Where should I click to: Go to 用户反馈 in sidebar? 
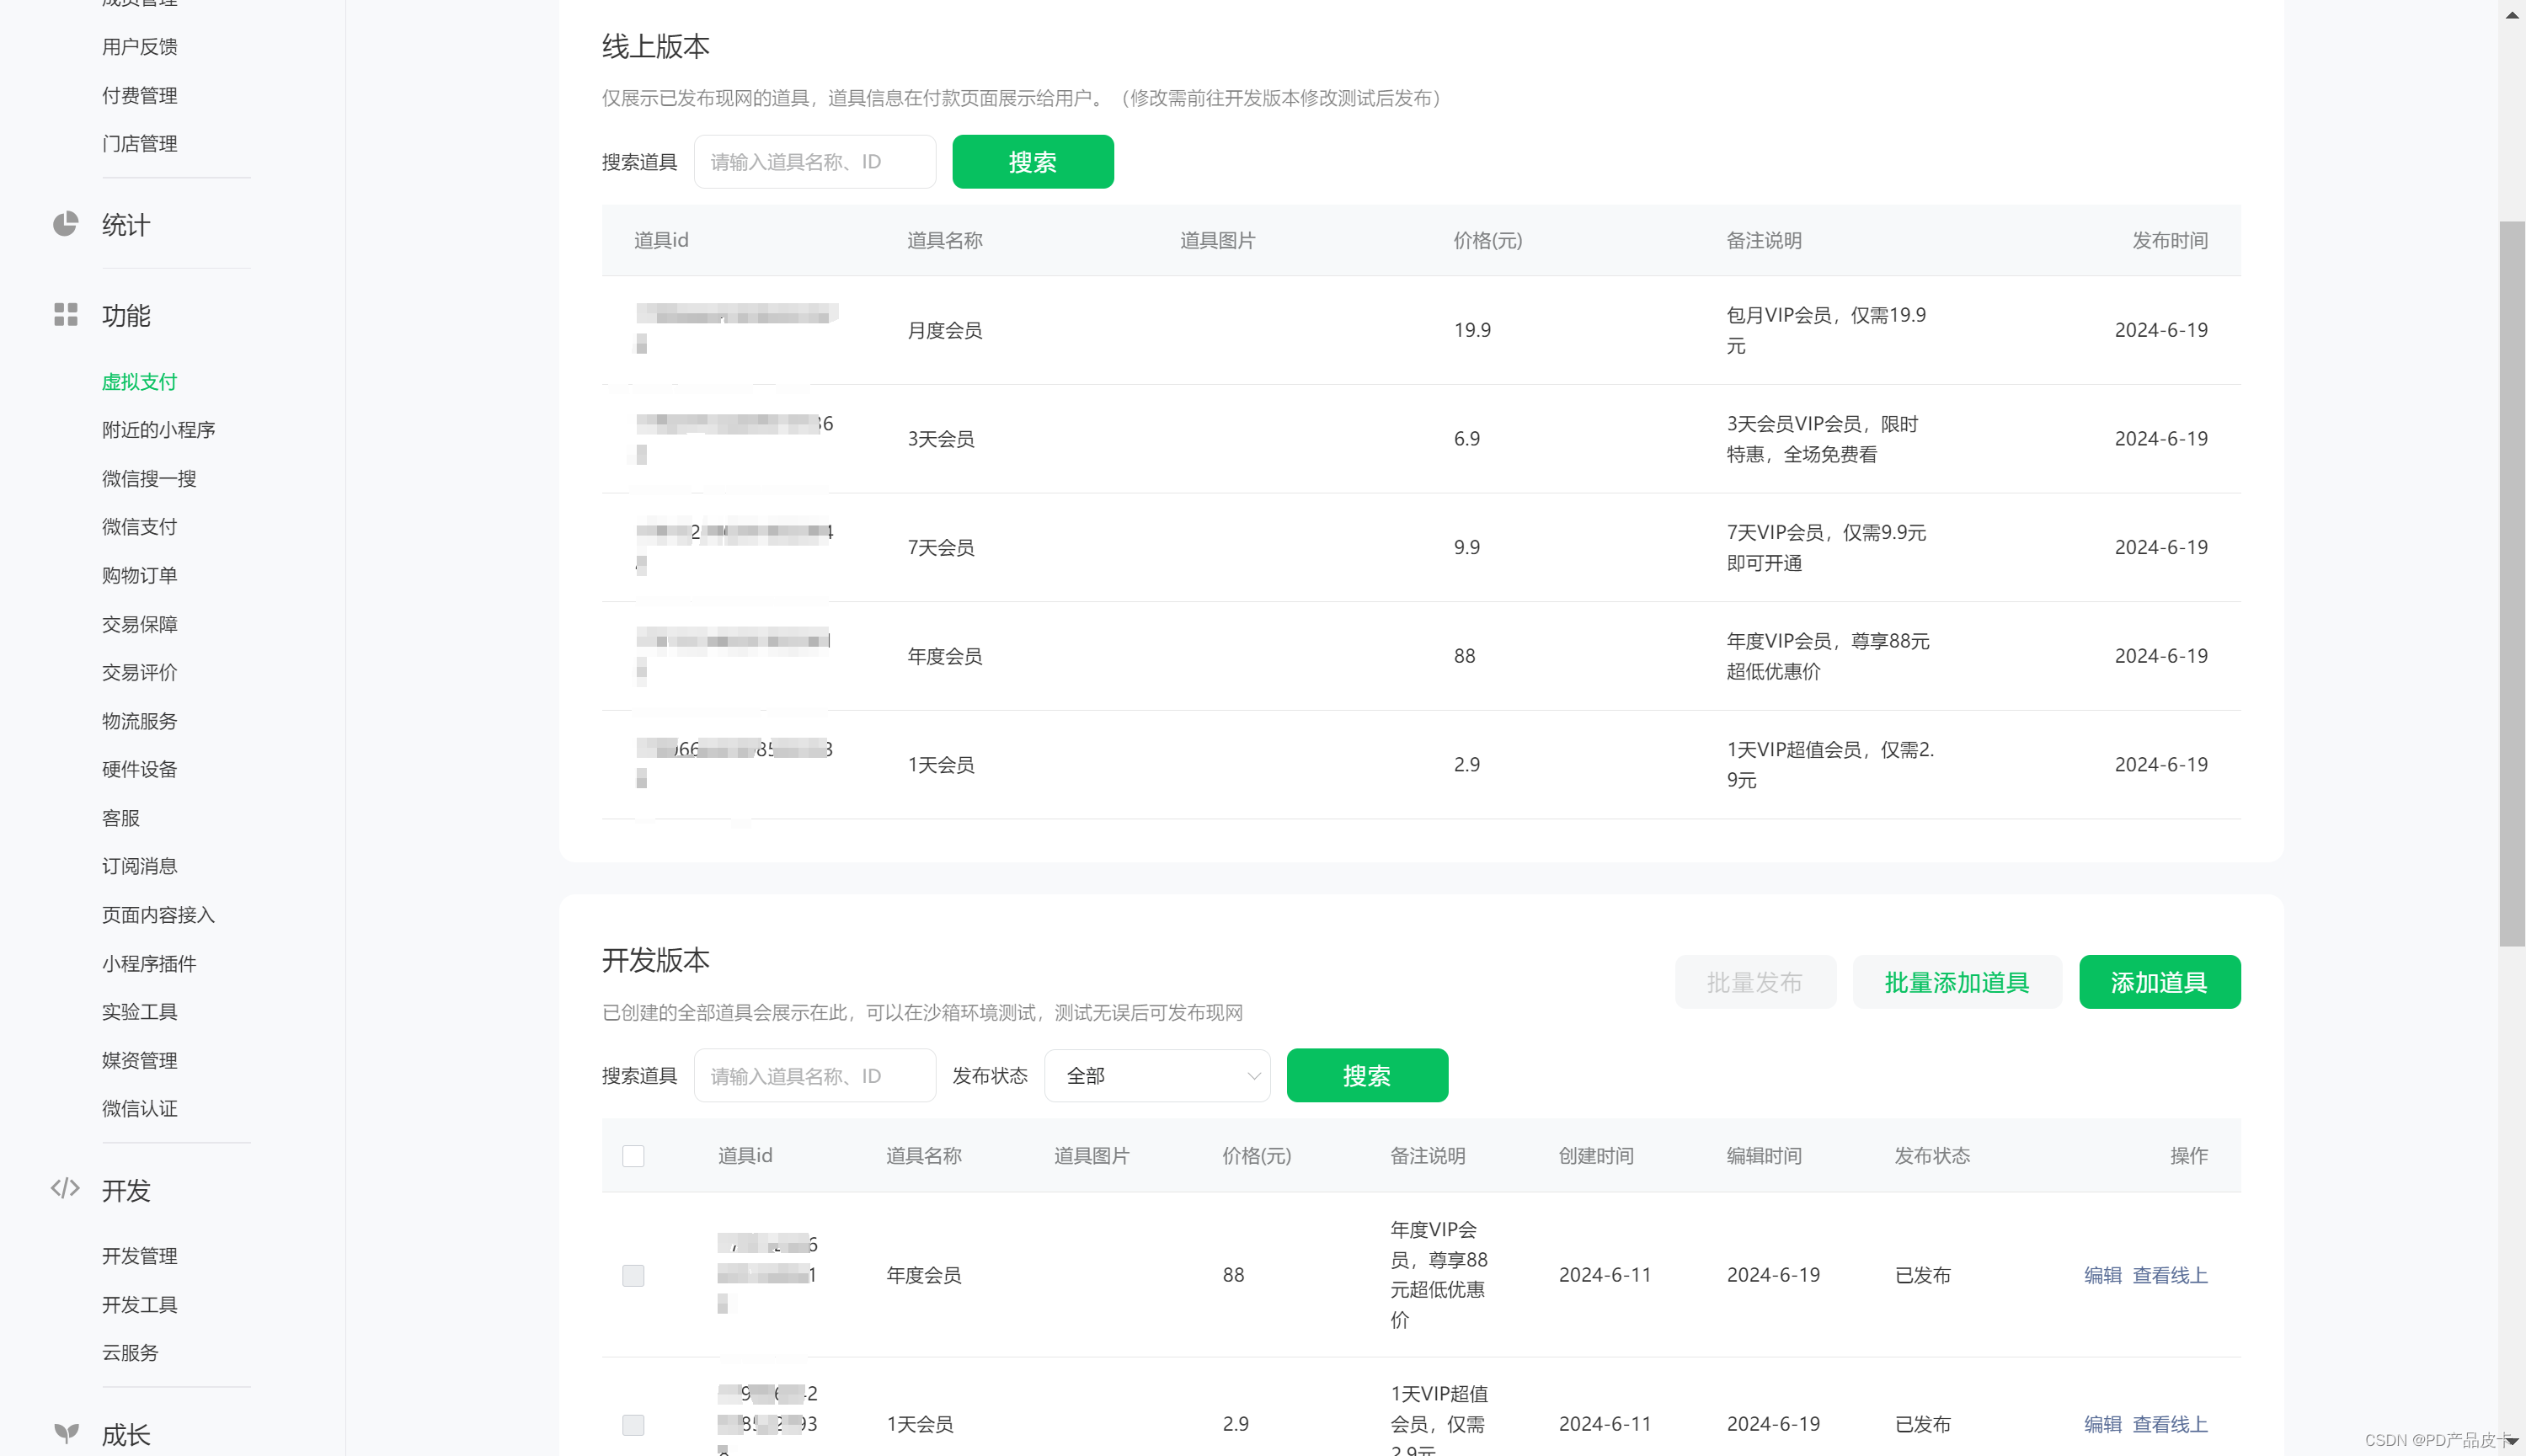140,47
